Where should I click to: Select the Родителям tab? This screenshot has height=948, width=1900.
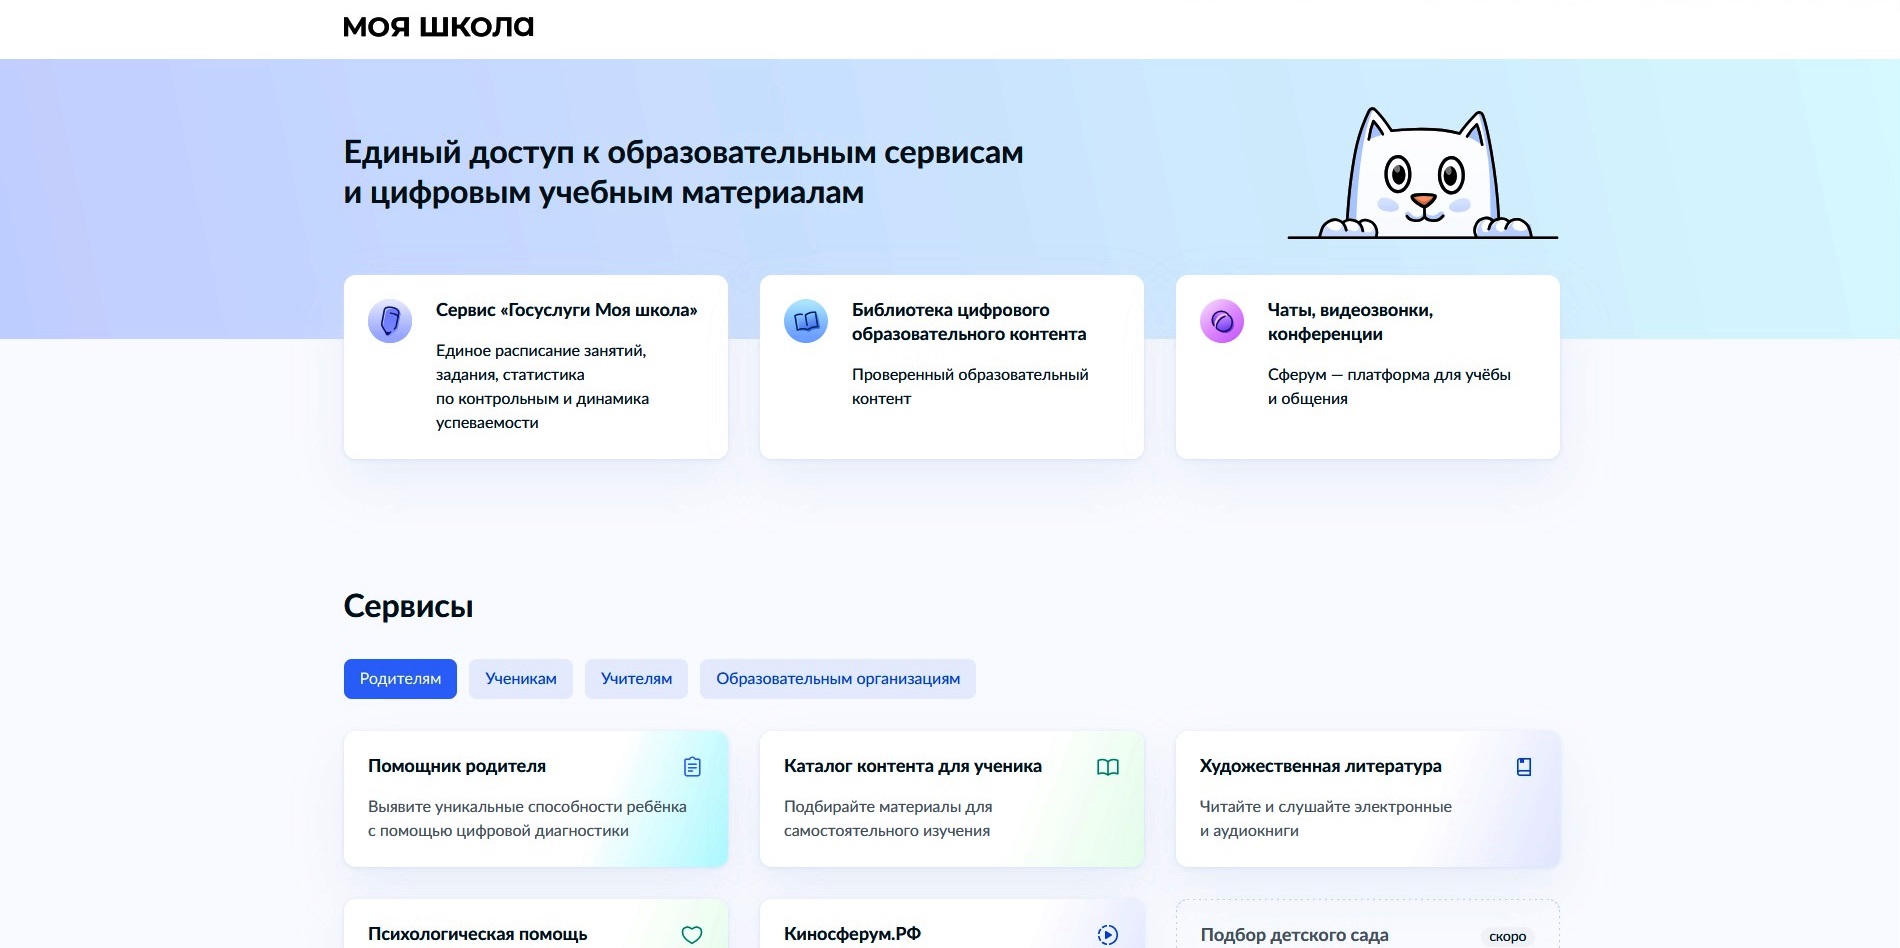point(400,679)
